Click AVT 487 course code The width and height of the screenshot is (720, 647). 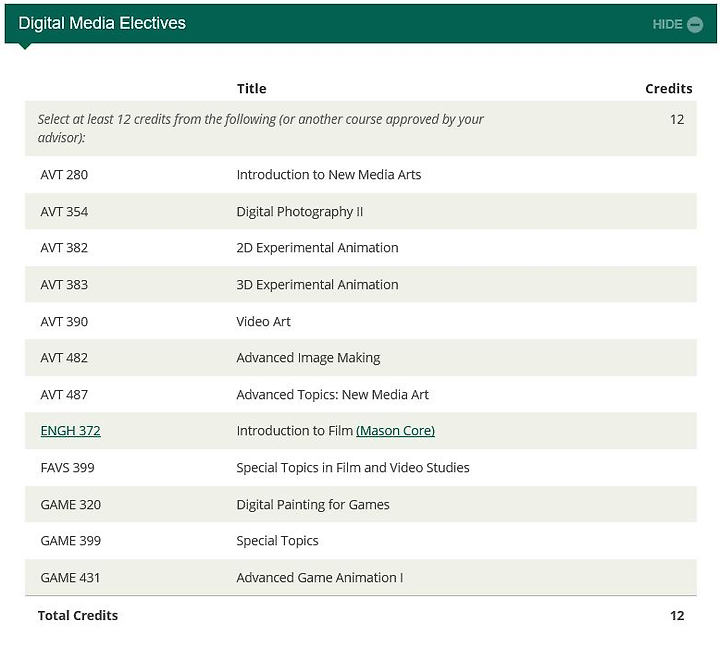pyautogui.click(x=64, y=395)
